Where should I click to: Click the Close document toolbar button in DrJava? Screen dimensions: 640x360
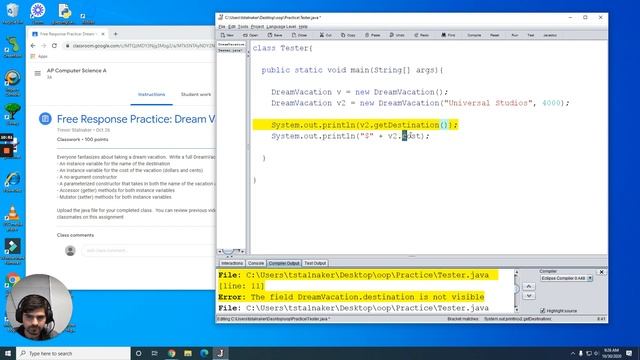(299, 35)
